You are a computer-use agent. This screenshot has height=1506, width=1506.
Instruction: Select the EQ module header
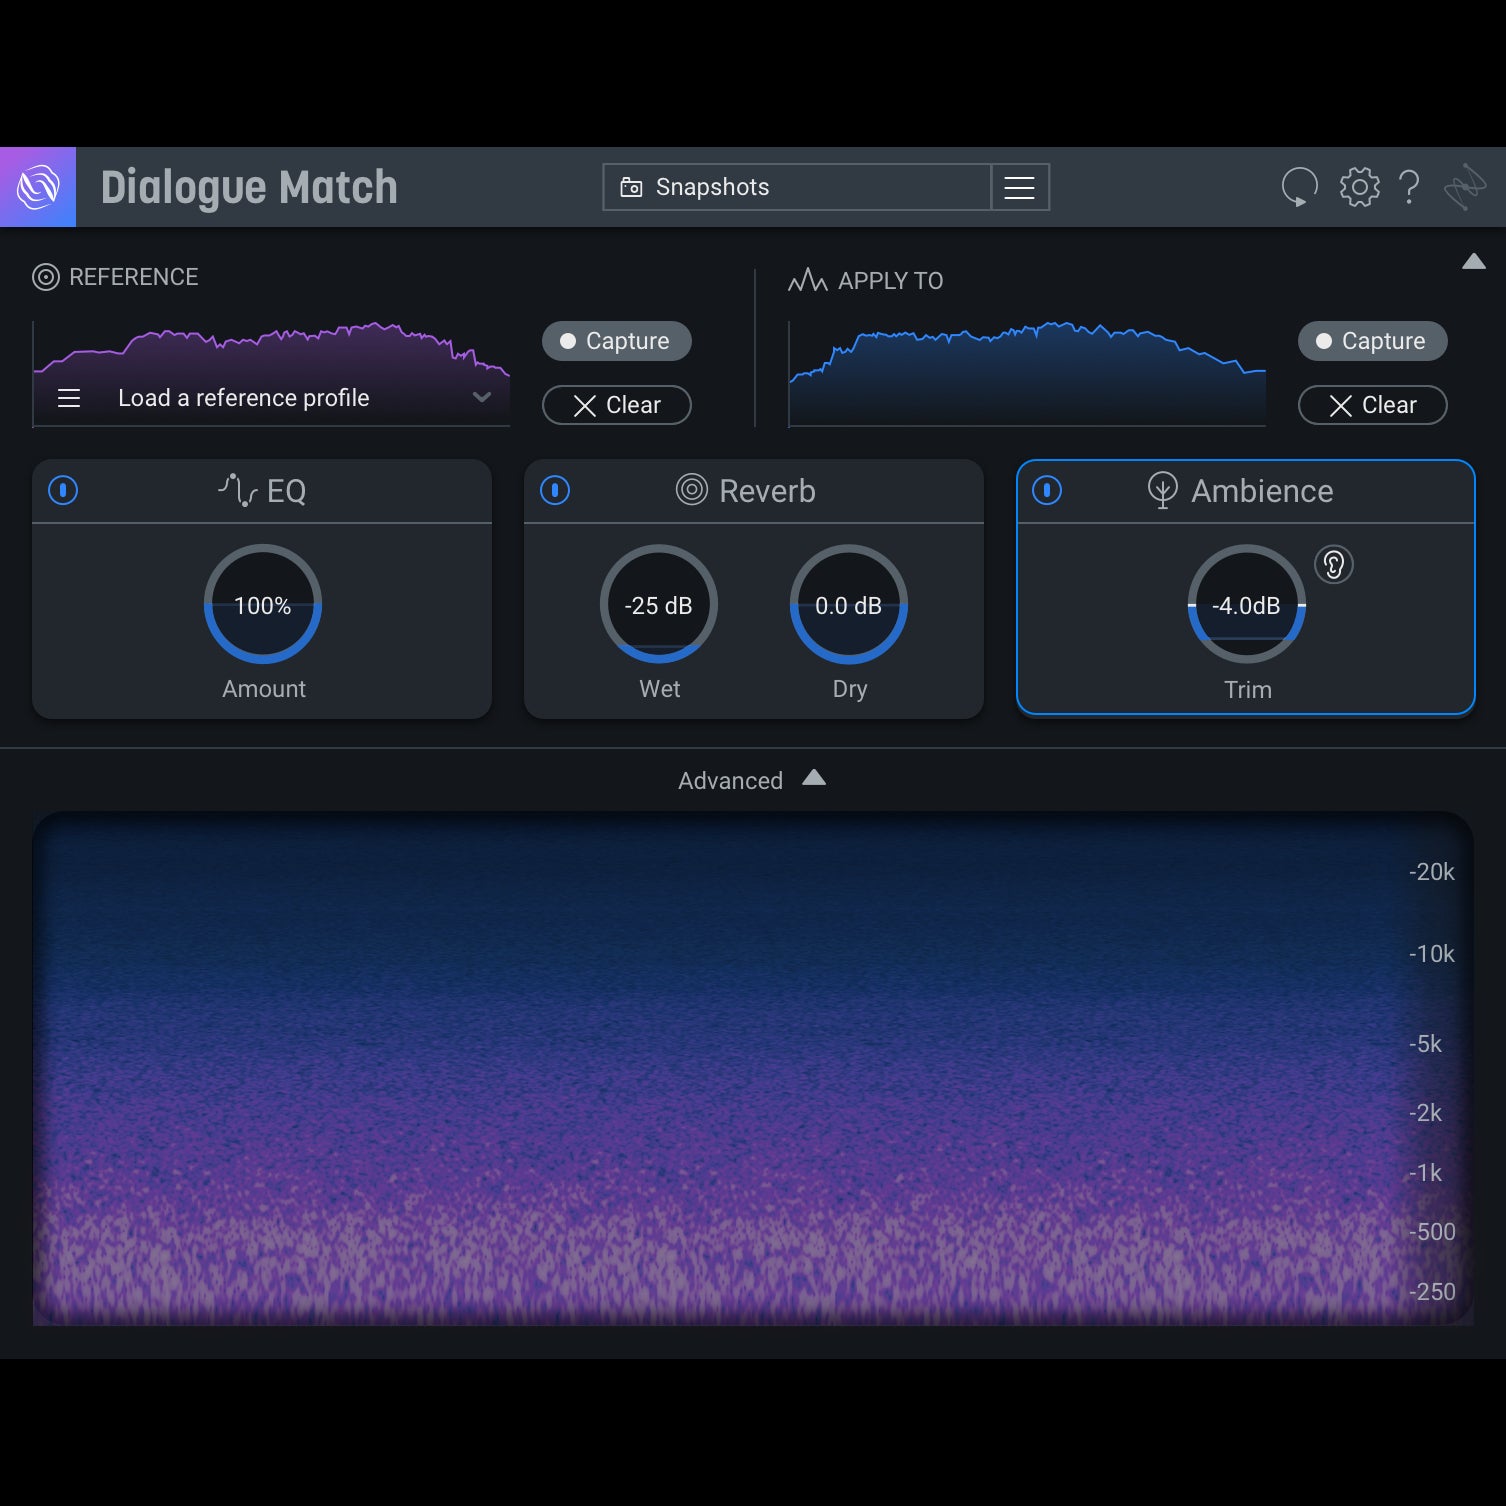tap(262, 491)
